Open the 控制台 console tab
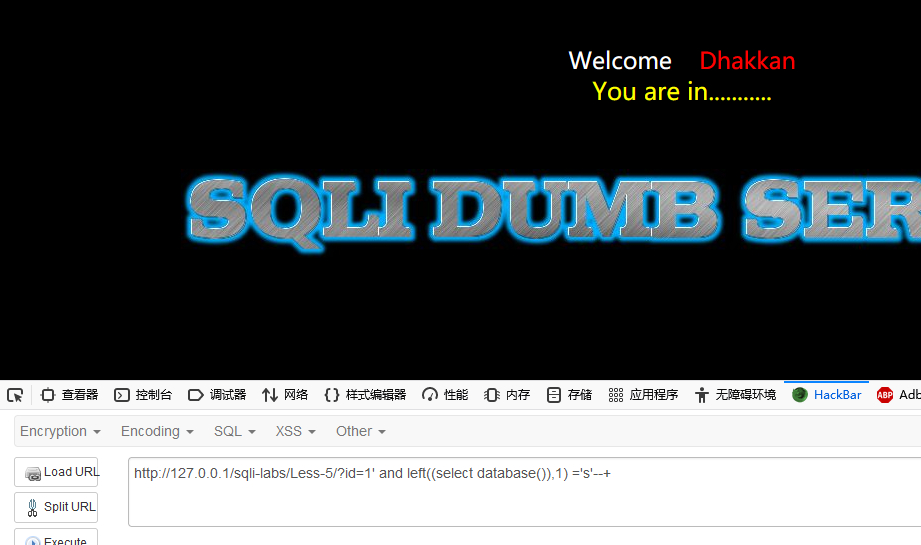921x545 pixels. pos(143,395)
